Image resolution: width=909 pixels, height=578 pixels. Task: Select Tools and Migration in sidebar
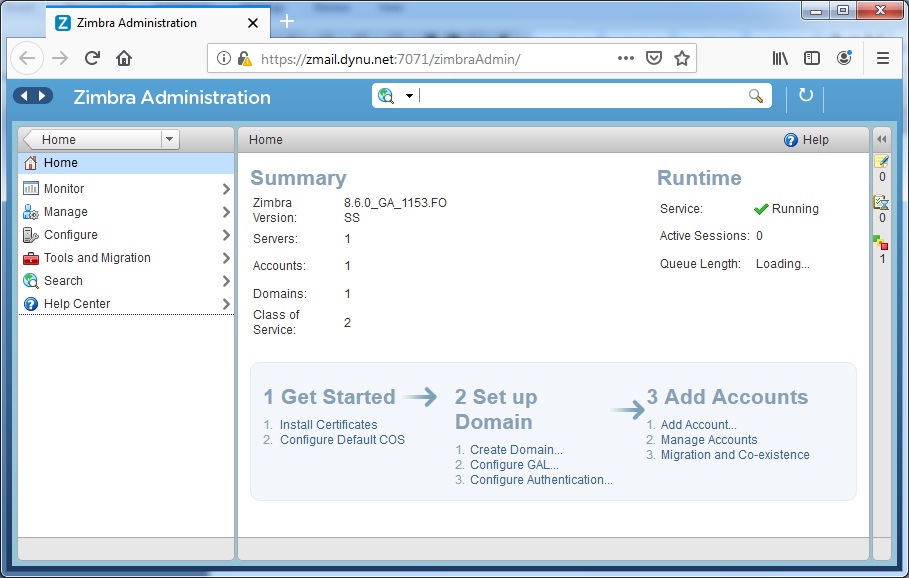[126, 258]
